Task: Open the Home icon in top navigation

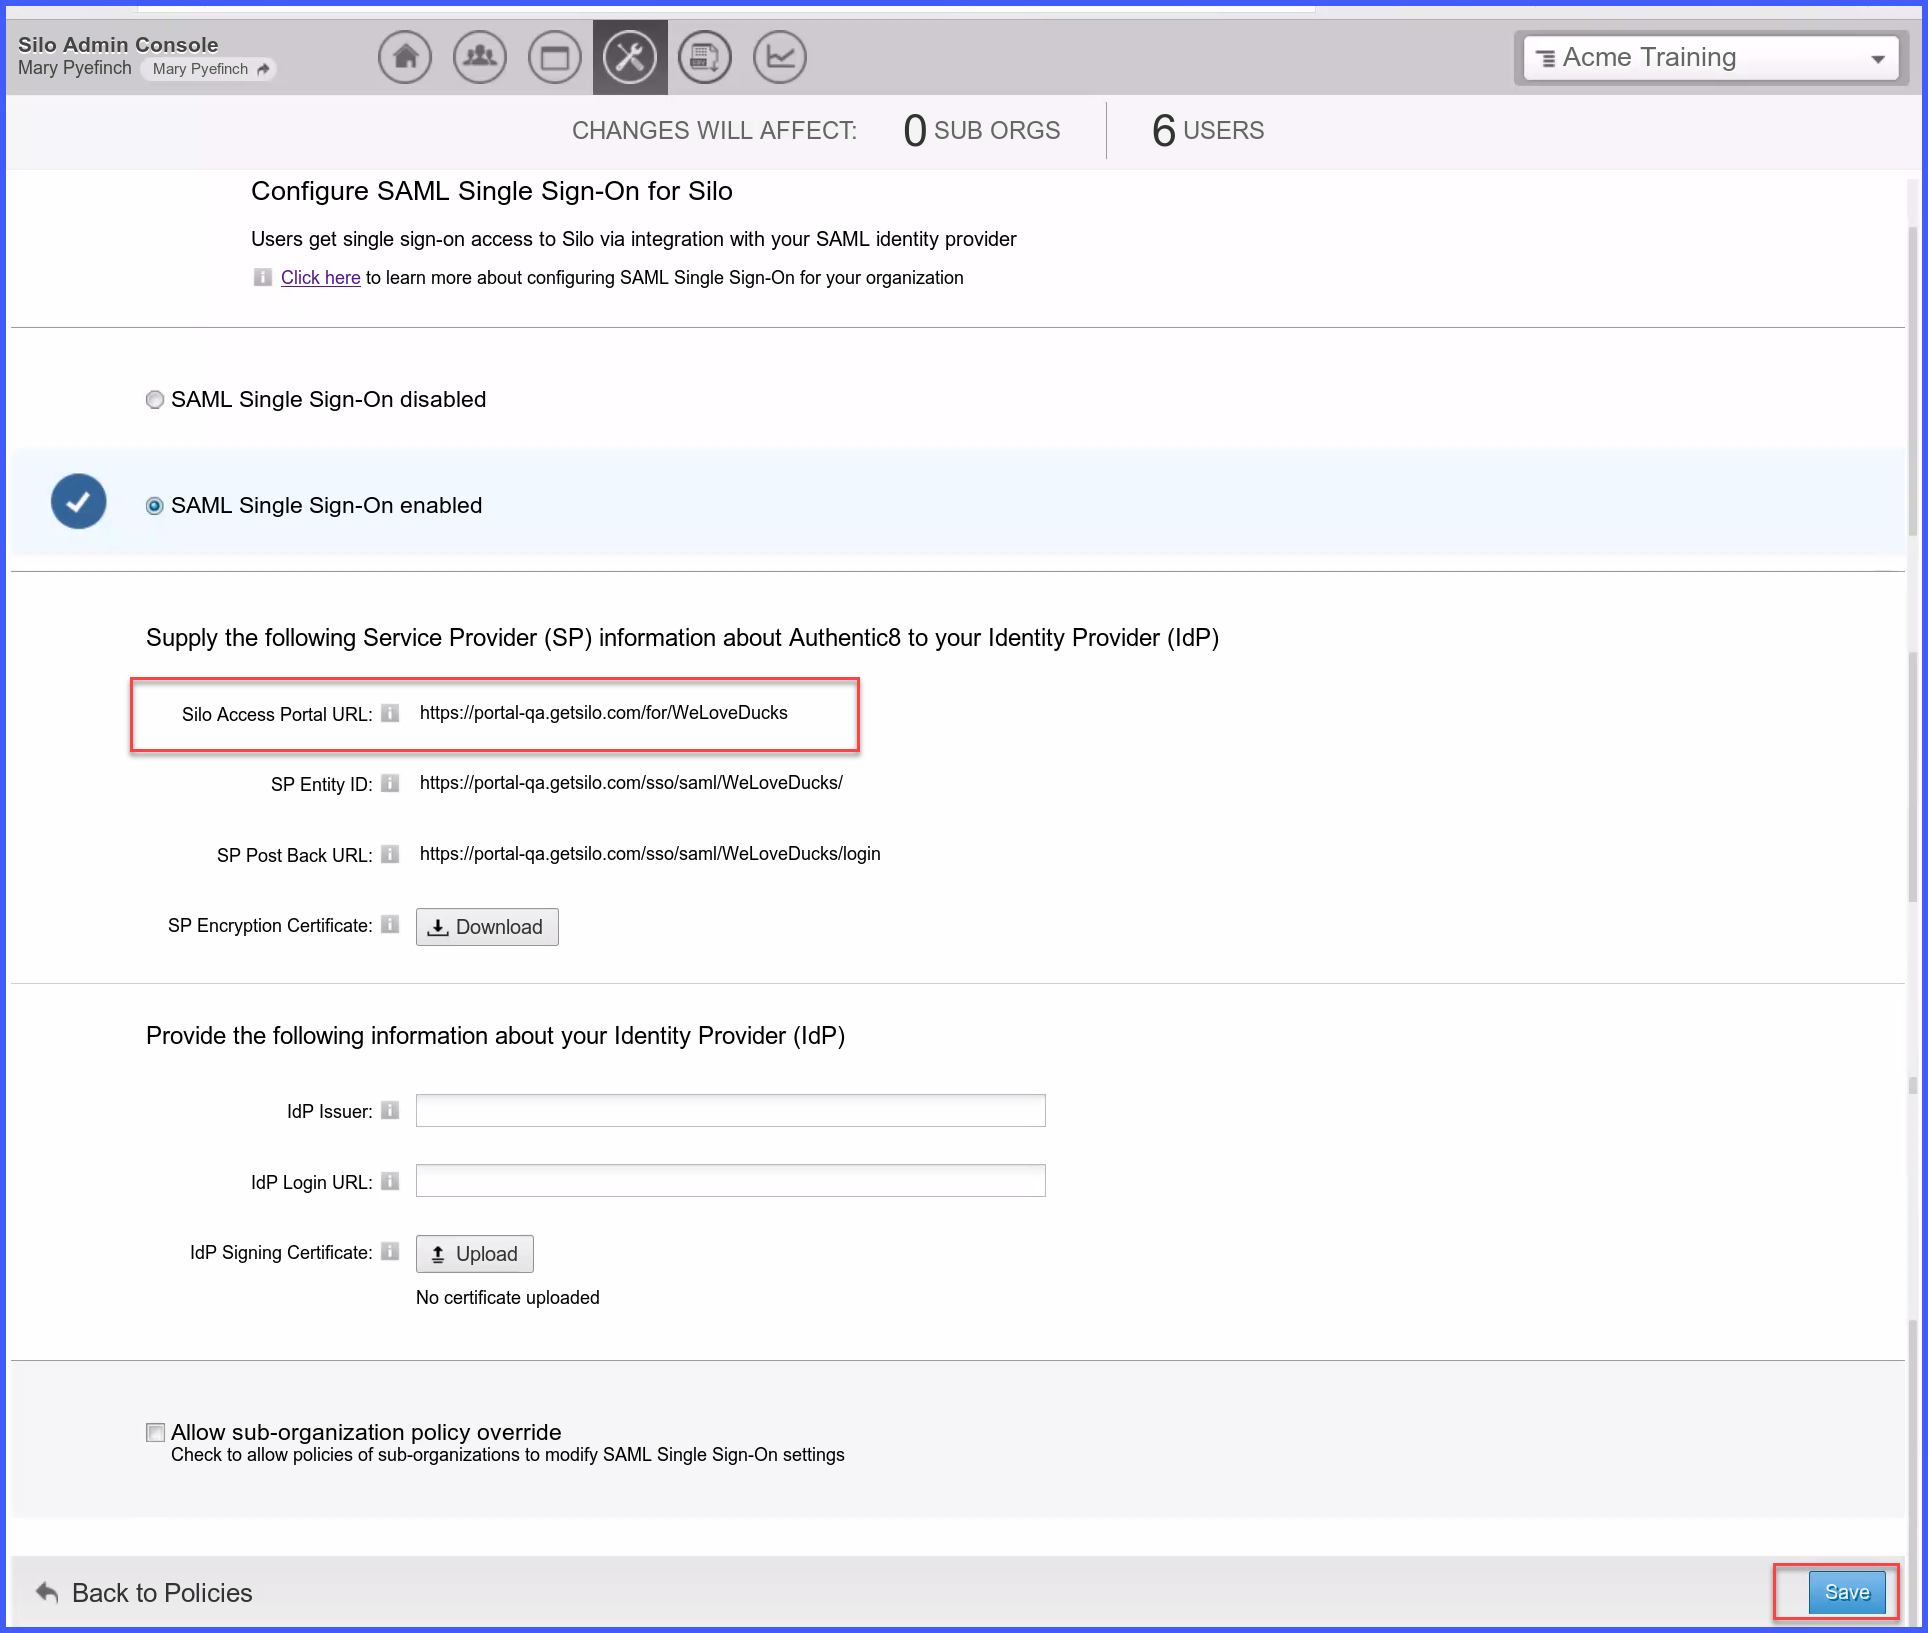Action: [x=405, y=57]
